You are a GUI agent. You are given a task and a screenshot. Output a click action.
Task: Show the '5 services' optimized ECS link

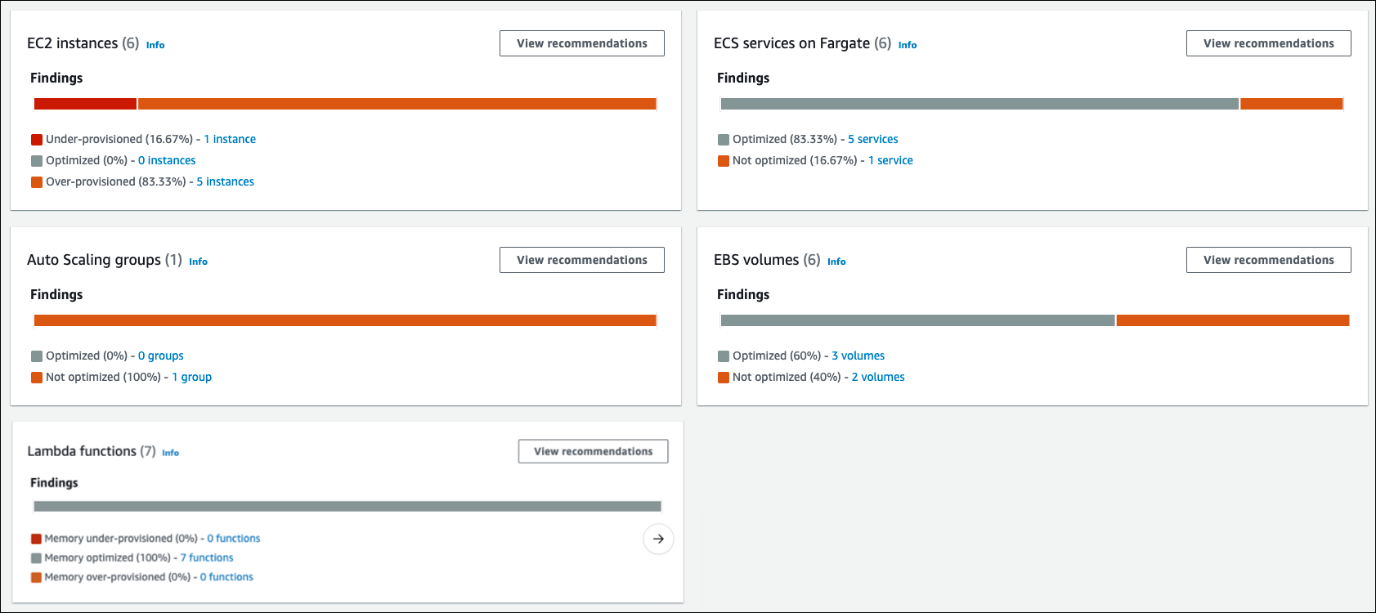tap(873, 140)
